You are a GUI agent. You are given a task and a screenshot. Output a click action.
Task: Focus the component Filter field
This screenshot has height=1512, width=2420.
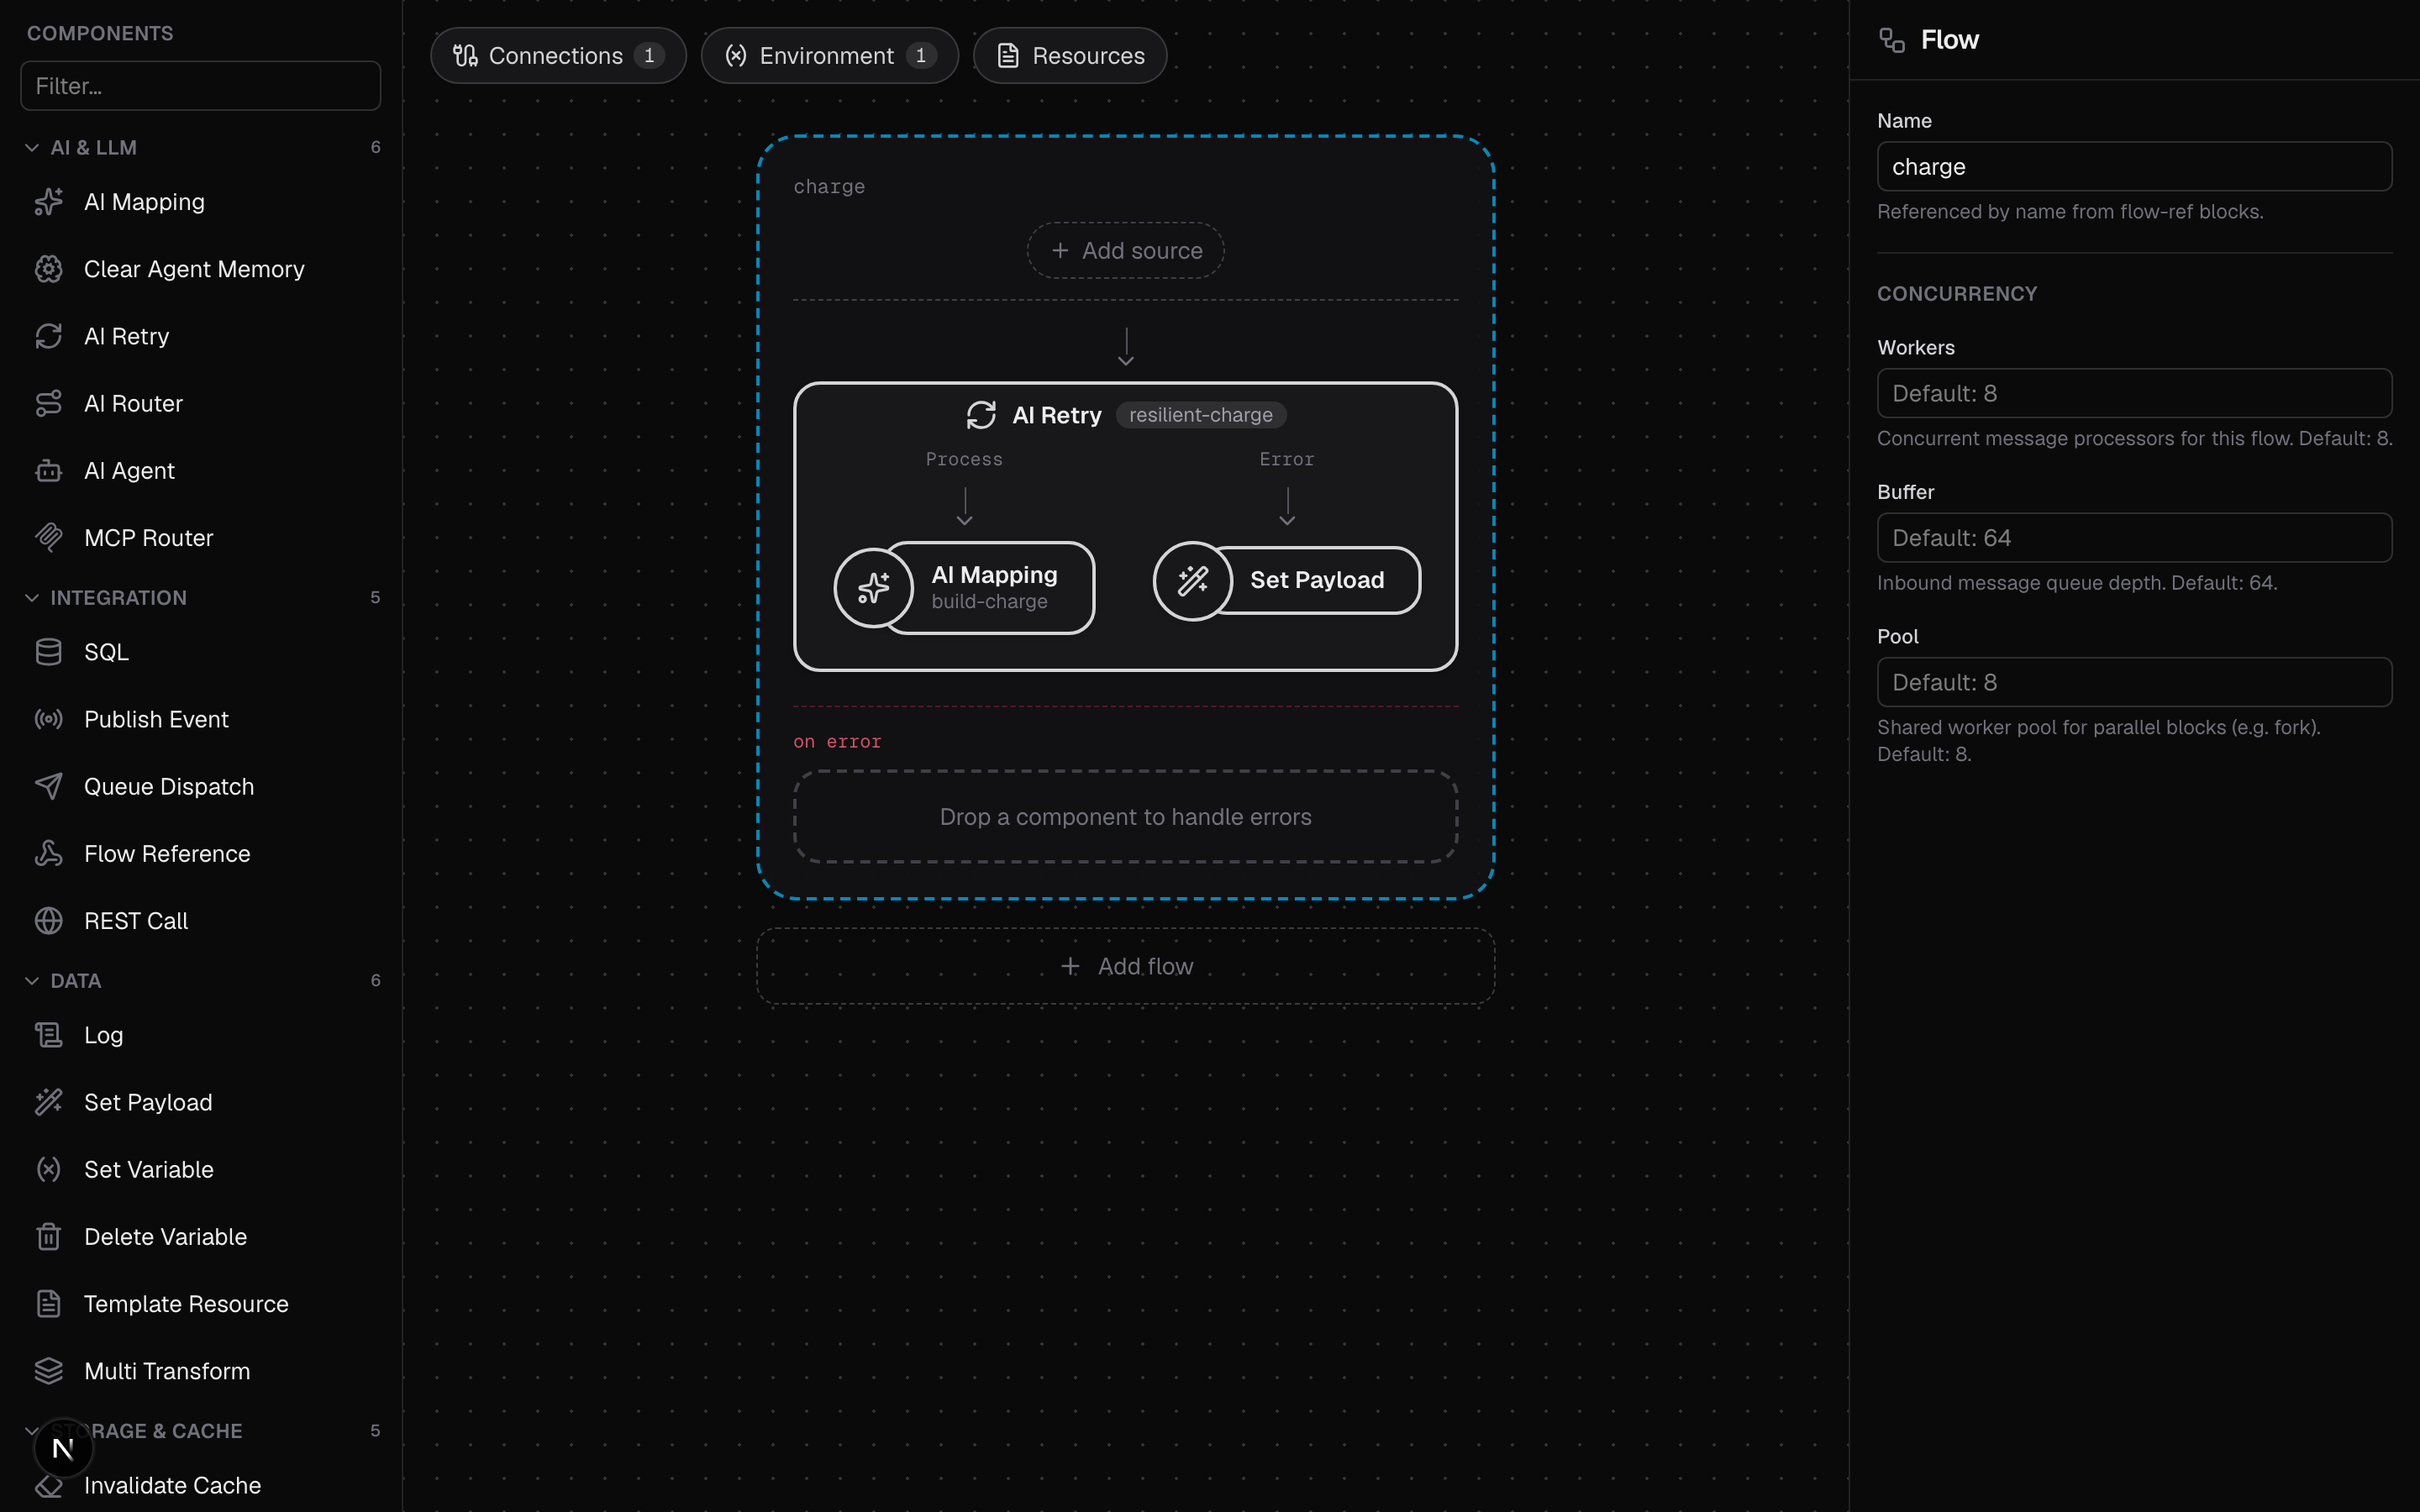coord(200,86)
